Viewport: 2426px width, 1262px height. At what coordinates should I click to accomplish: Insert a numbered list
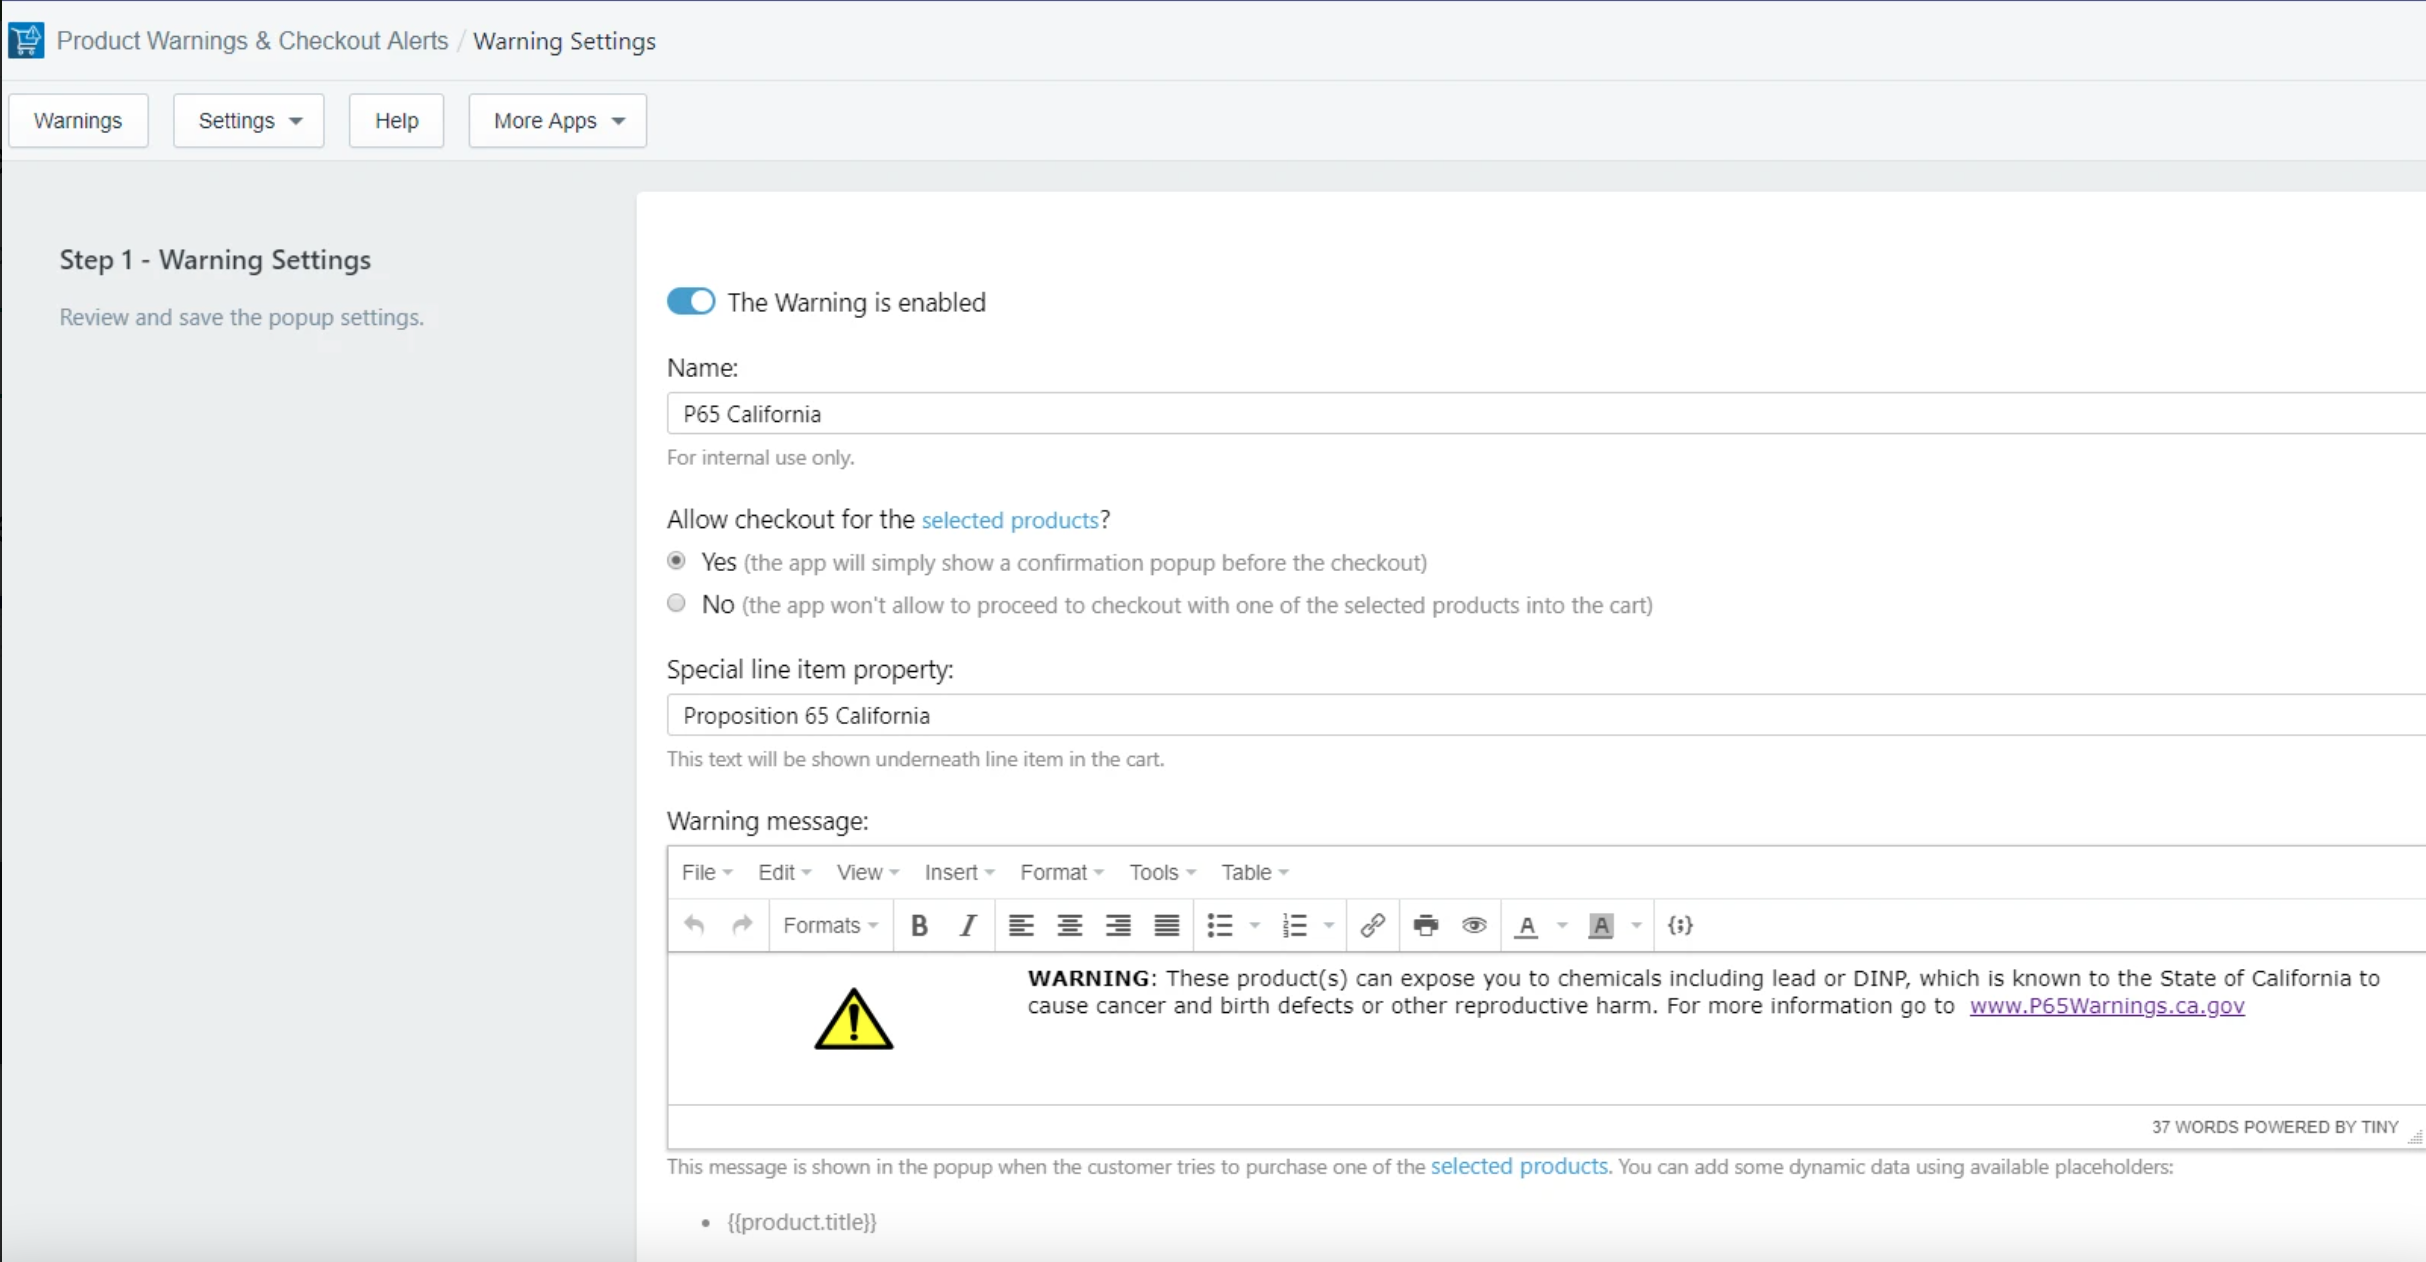[x=1295, y=925]
